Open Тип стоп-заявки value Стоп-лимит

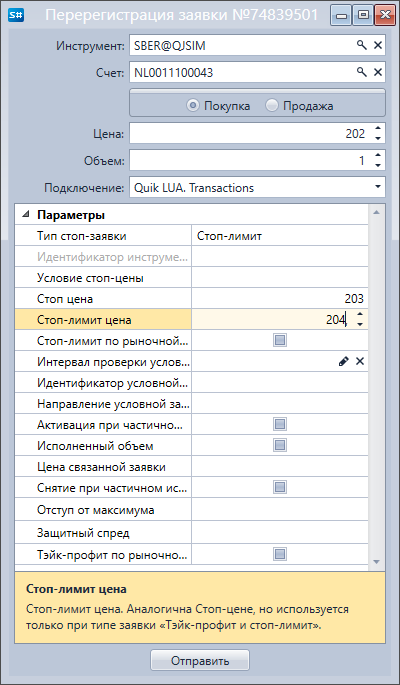tap(279, 236)
